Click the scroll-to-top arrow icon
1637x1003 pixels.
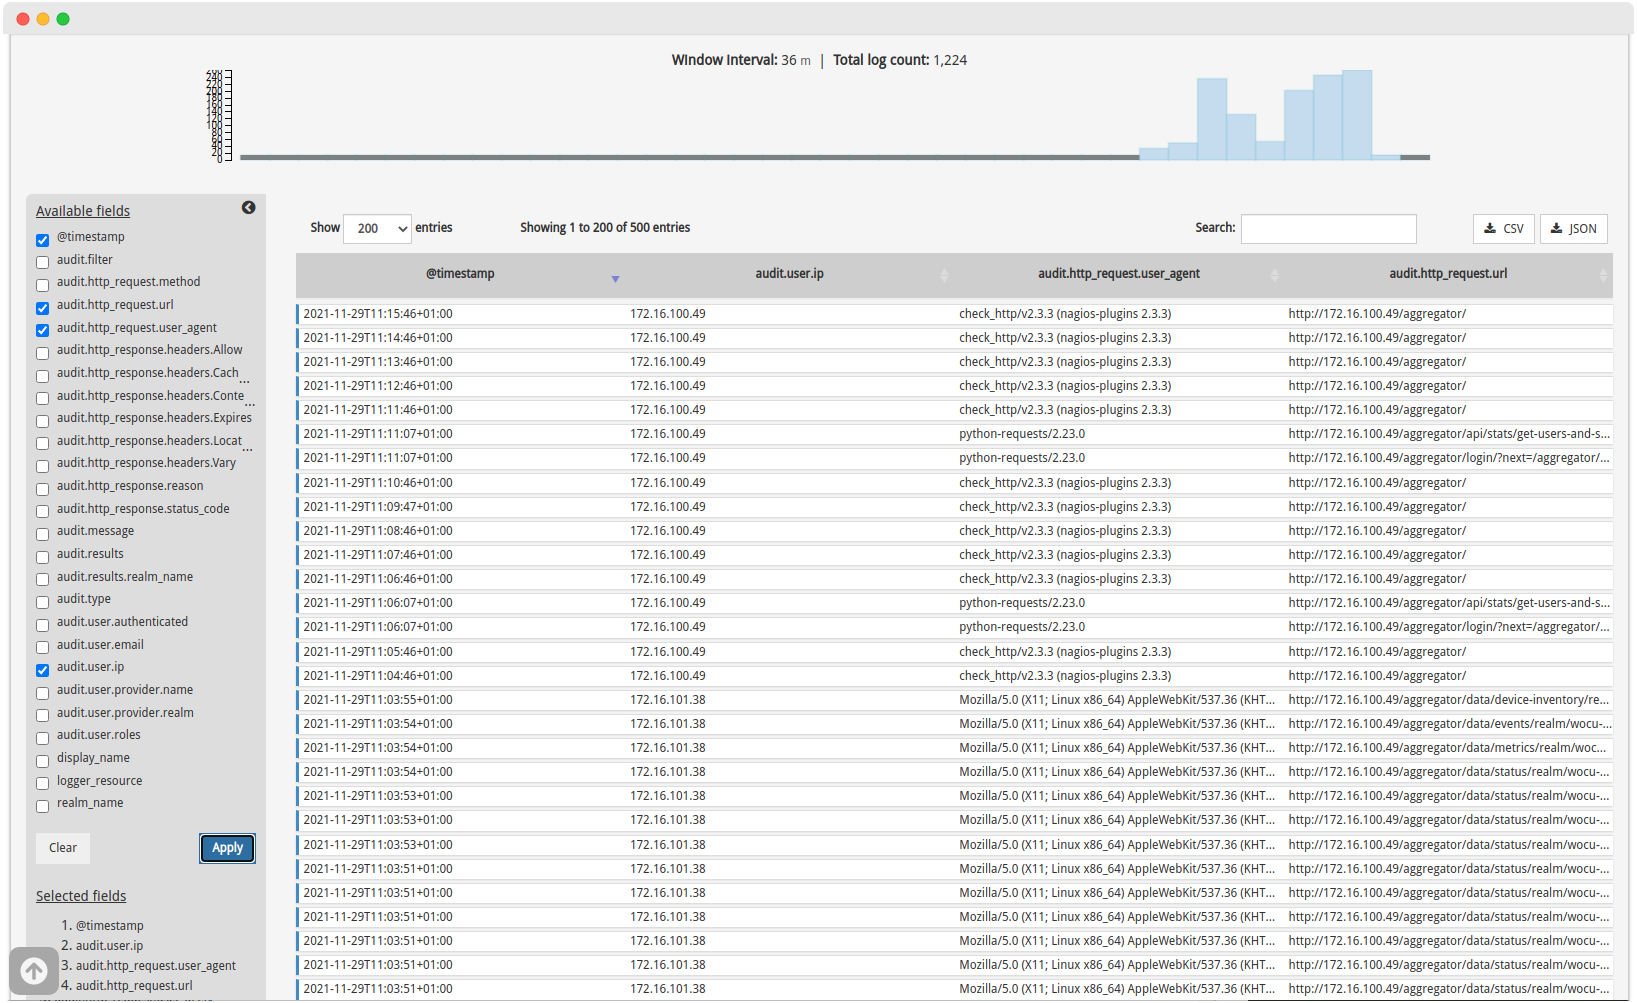click(34, 970)
